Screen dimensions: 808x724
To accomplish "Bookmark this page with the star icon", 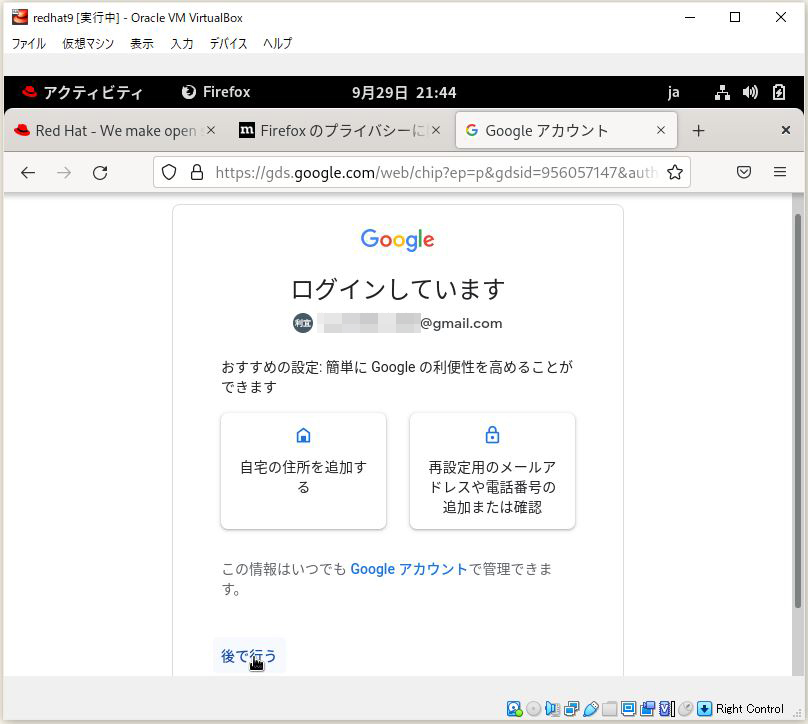I will pyautogui.click(x=675, y=172).
